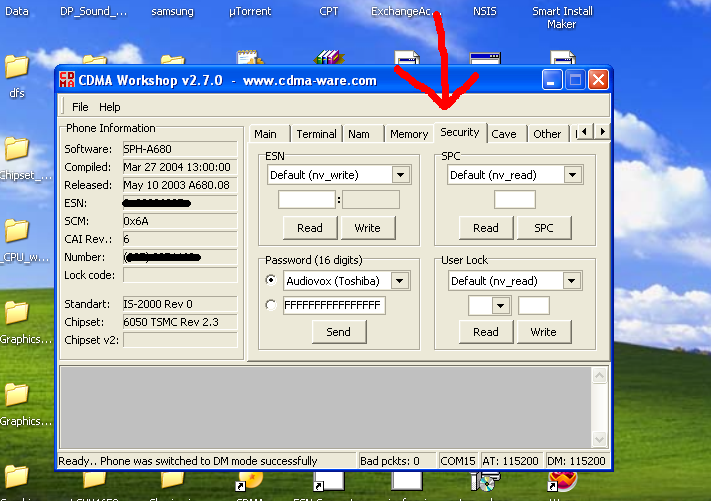Click the Smart Install Maker desktop label
711x501 pixels.
[x=562, y=18]
